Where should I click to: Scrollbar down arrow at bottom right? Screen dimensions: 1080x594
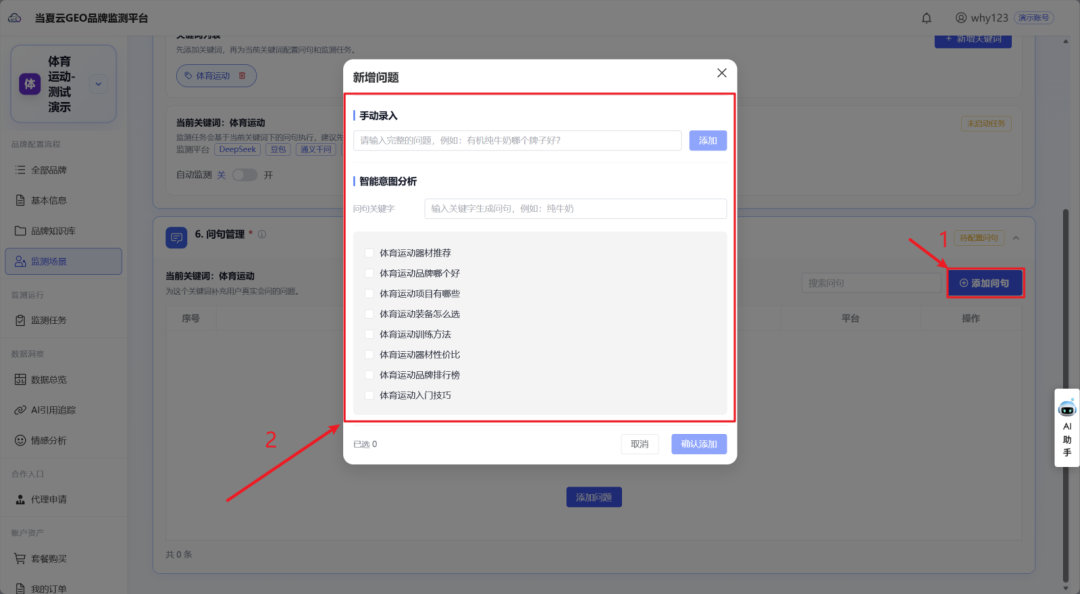pyautogui.click(x=1066, y=588)
